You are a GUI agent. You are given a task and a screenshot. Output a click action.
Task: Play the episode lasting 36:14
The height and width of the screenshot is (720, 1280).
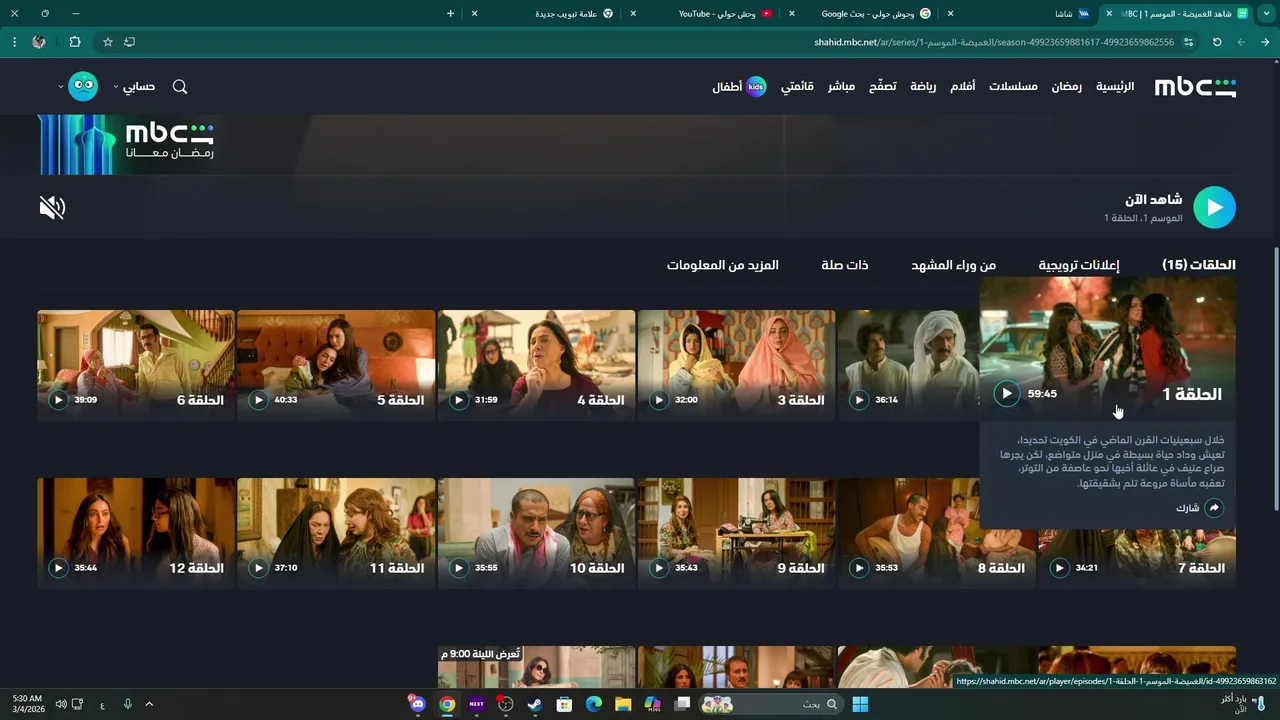tap(859, 400)
